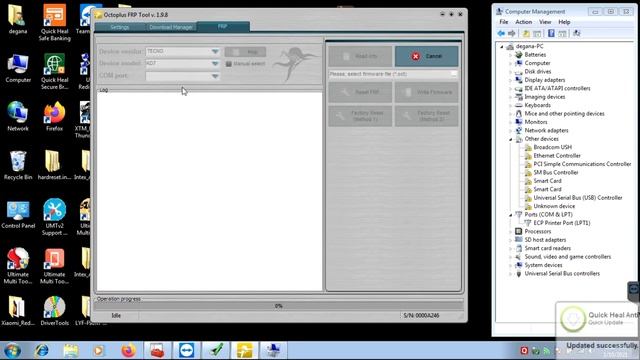
Task: Open Control Panel desktop shortcut
Action: point(18,214)
